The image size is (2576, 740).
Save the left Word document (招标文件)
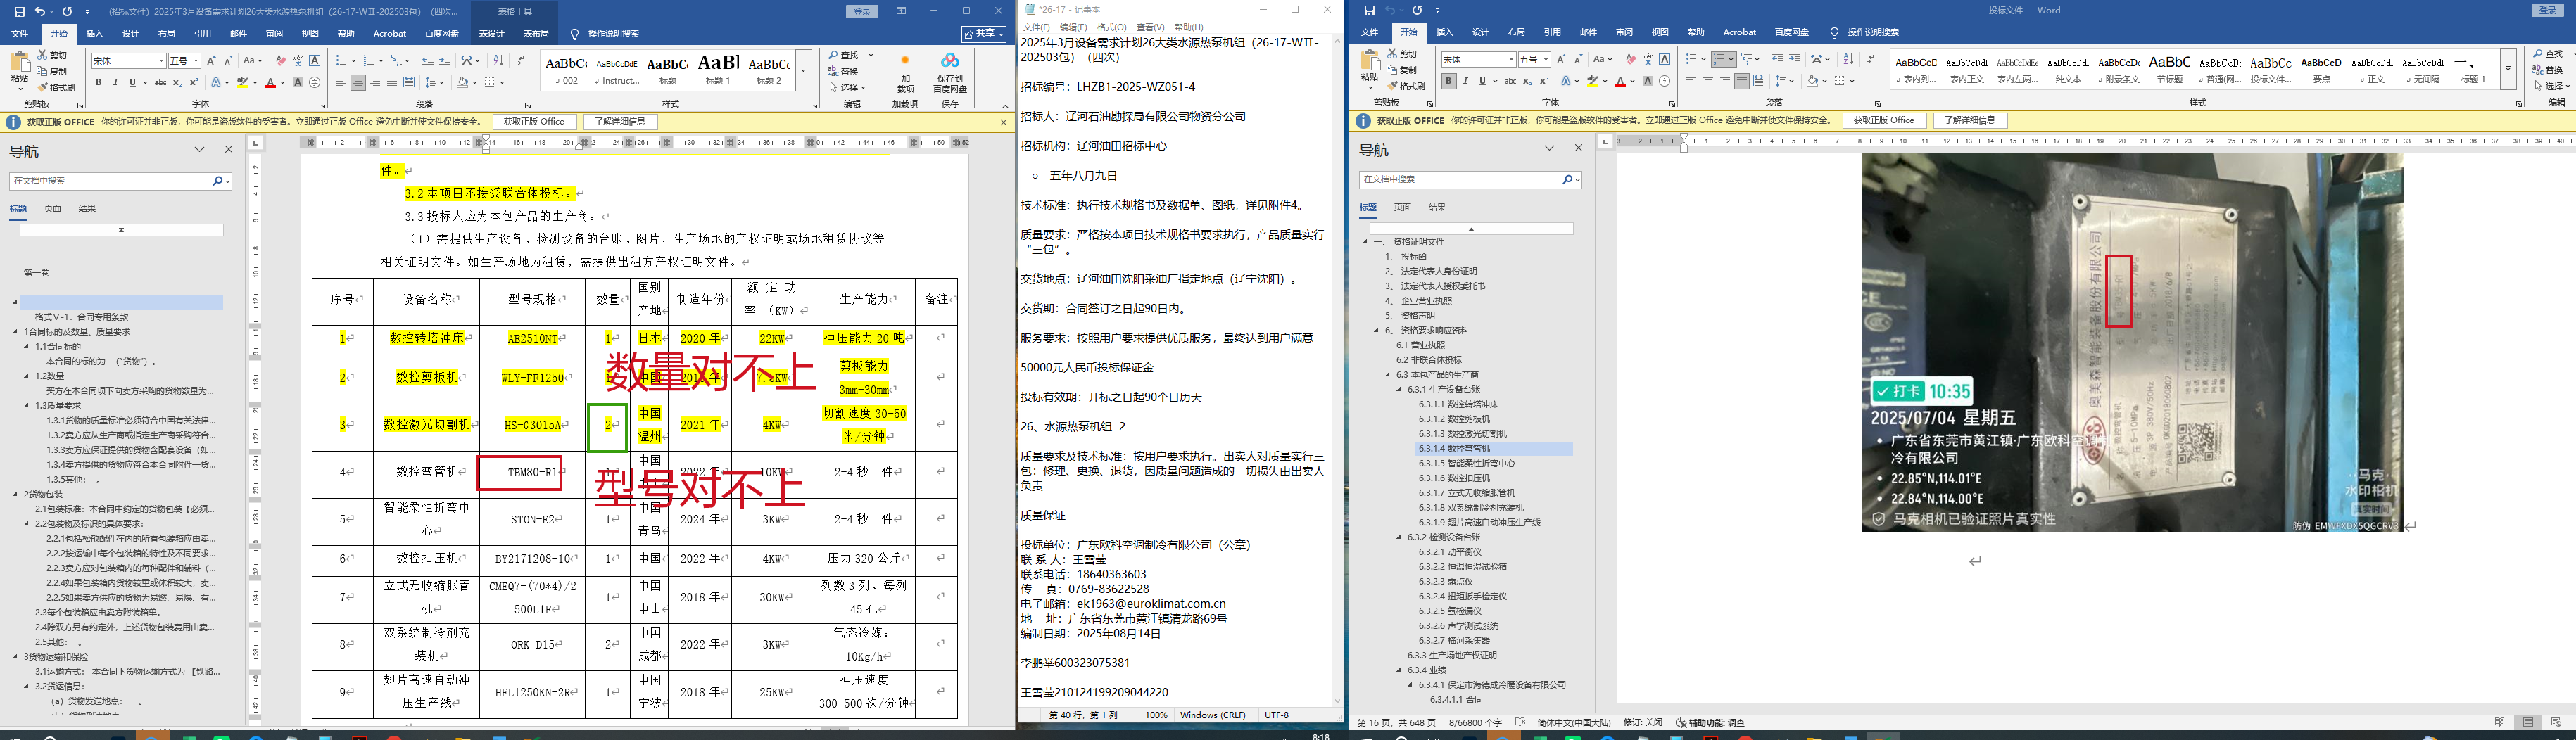20,11
